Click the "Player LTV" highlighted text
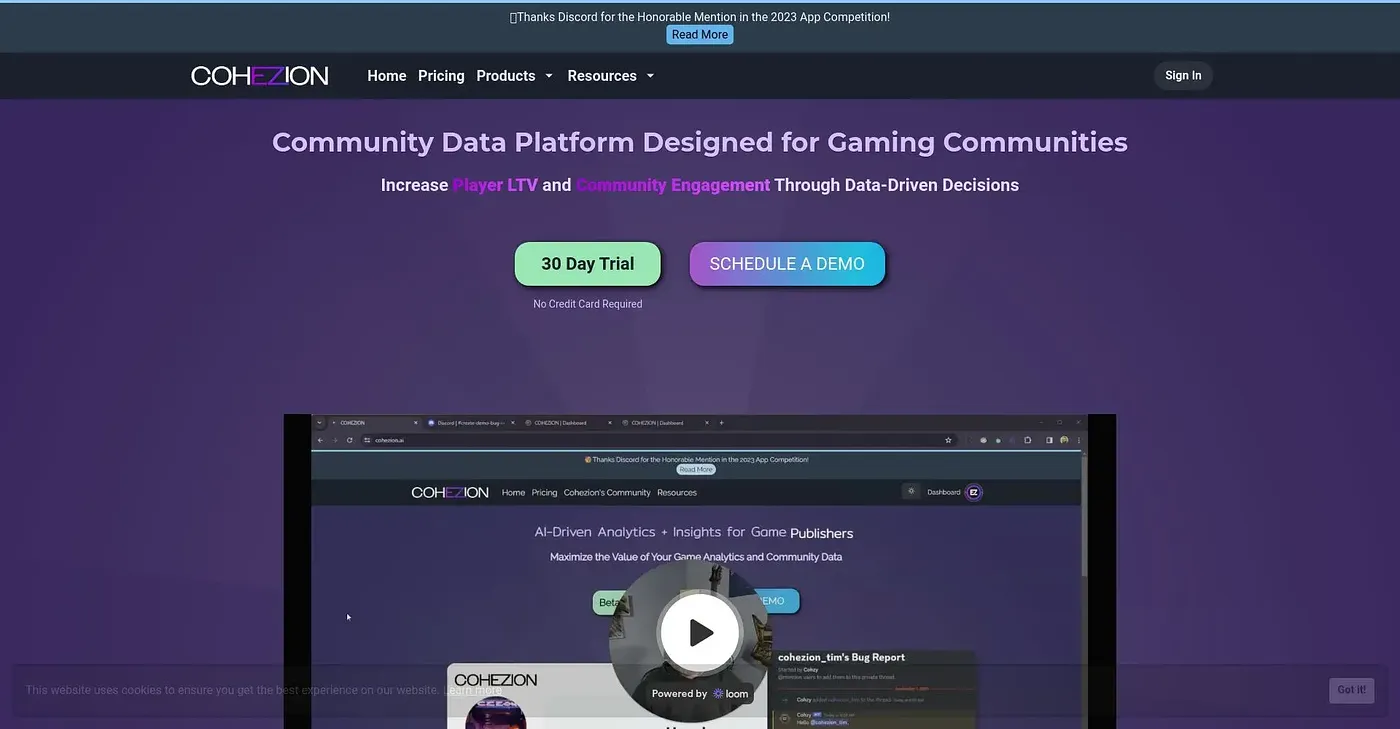The image size is (1400, 729). coord(495,185)
